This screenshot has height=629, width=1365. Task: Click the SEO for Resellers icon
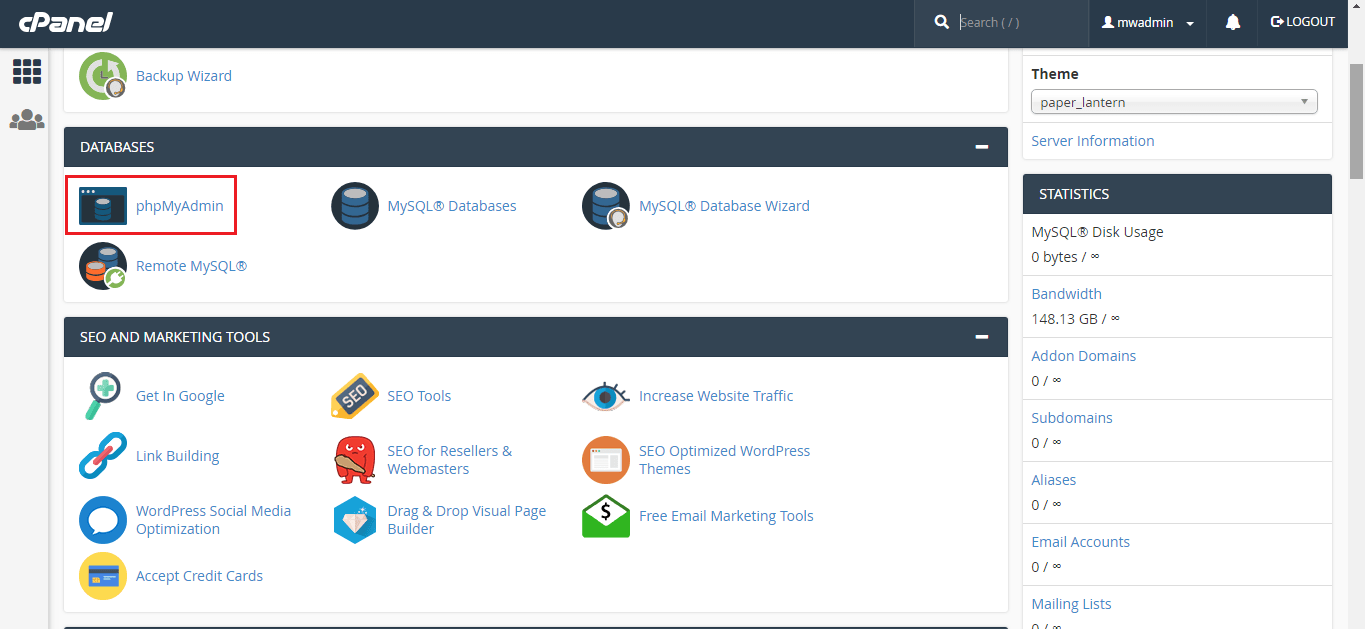tap(355, 460)
